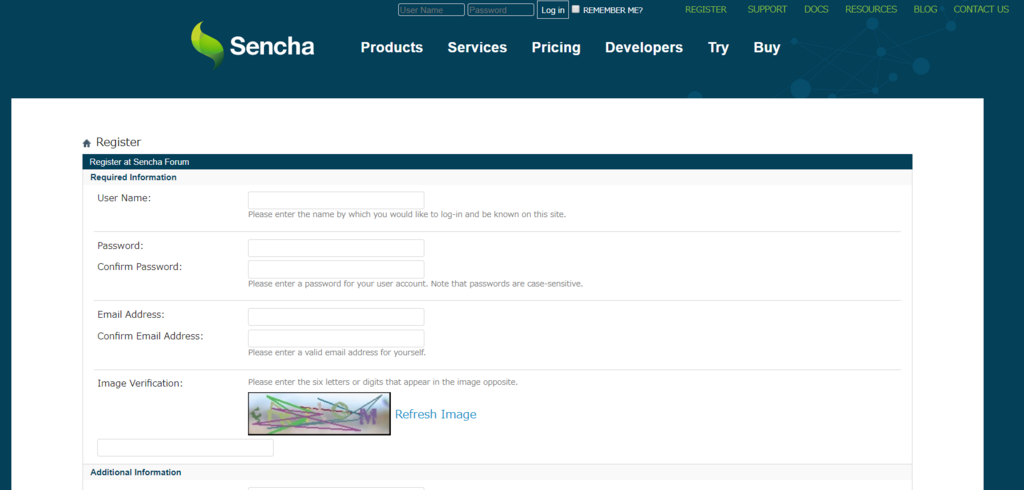Open the Pricing menu
Screen dimensions: 1024x490
click(x=556, y=48)
